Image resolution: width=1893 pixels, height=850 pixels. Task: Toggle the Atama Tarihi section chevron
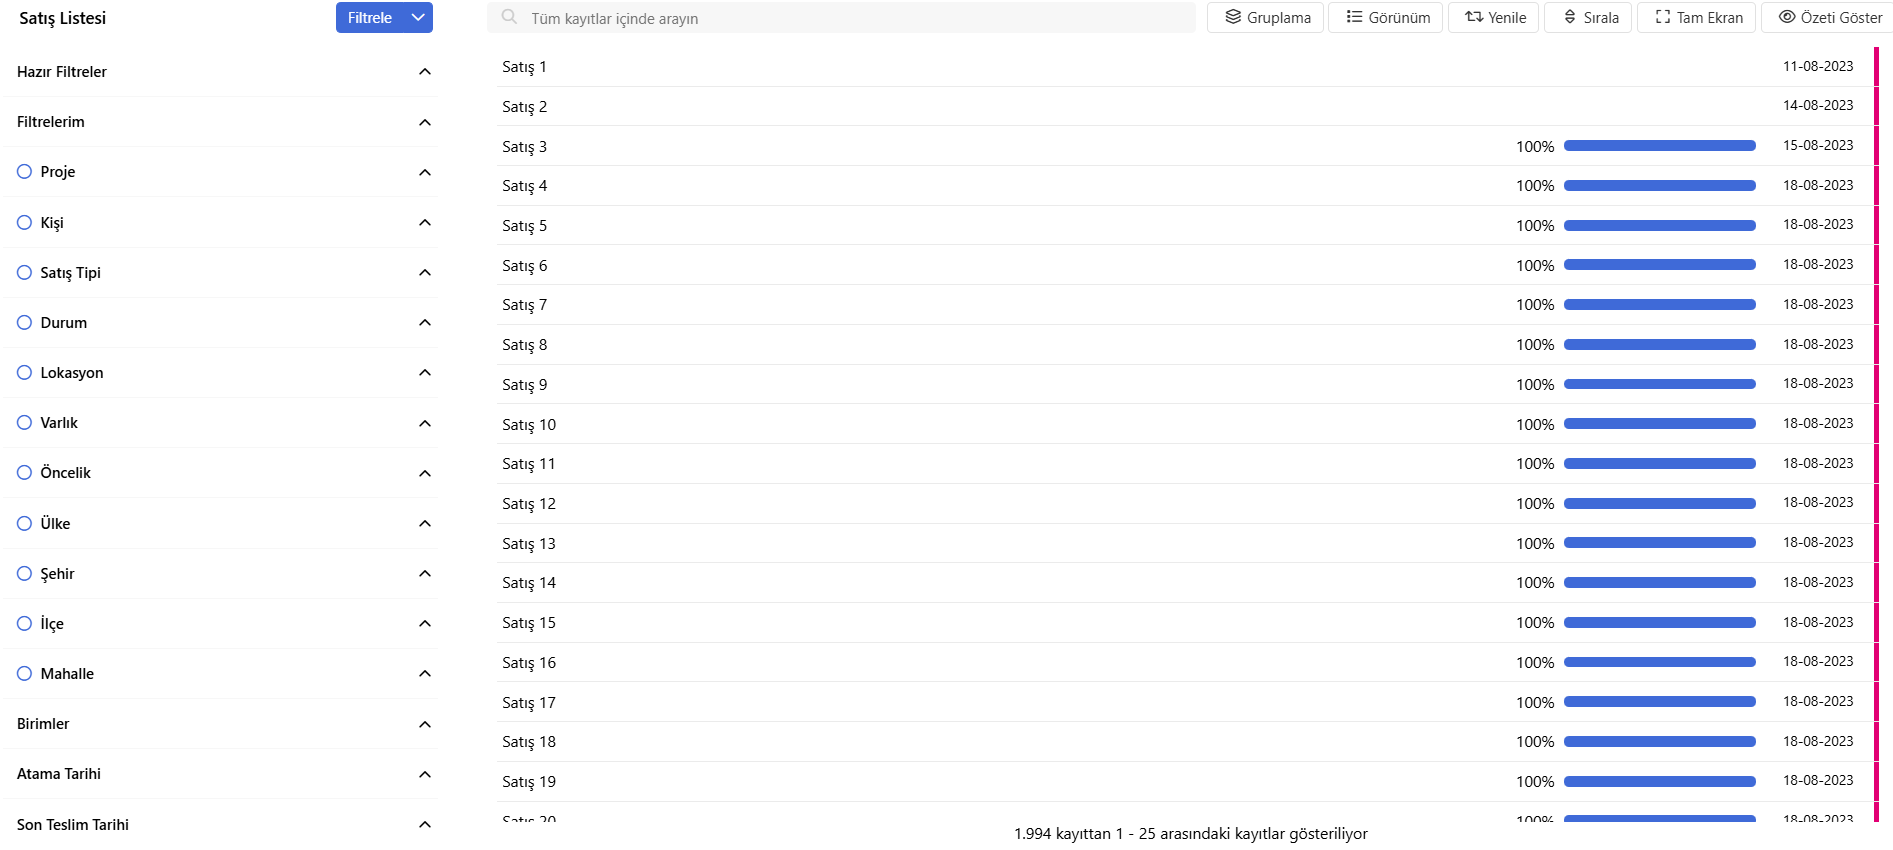click(425, 774)
